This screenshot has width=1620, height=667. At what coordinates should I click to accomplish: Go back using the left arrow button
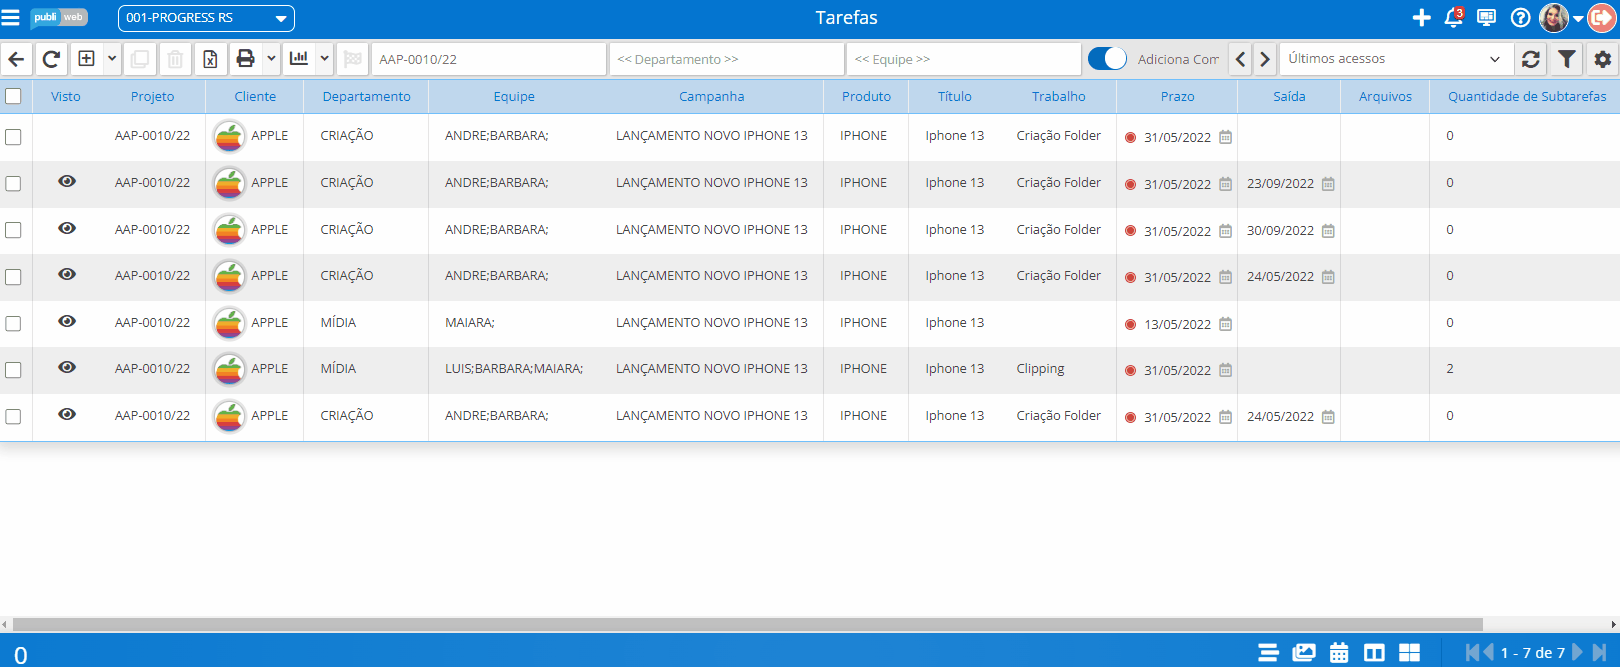click(x=17, y=59)
